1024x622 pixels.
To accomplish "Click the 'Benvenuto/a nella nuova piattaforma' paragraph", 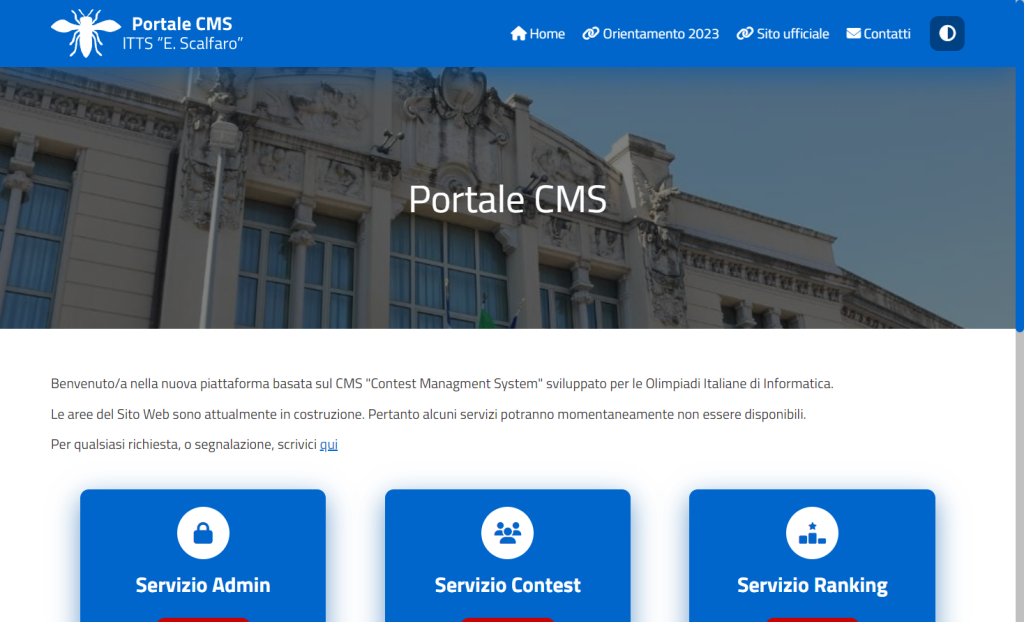I will pos(442,384).
